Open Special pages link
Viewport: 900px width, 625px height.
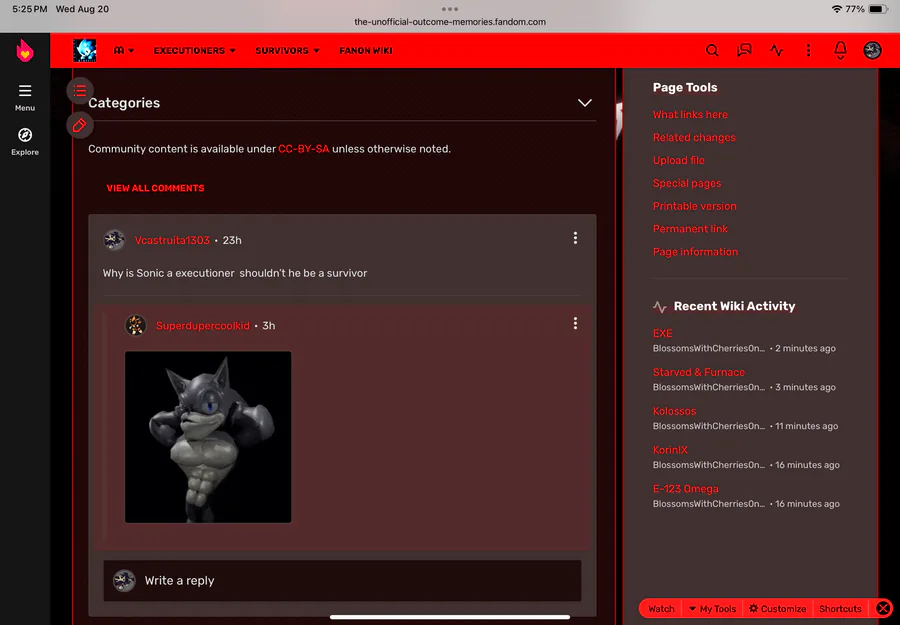[686, 183]
